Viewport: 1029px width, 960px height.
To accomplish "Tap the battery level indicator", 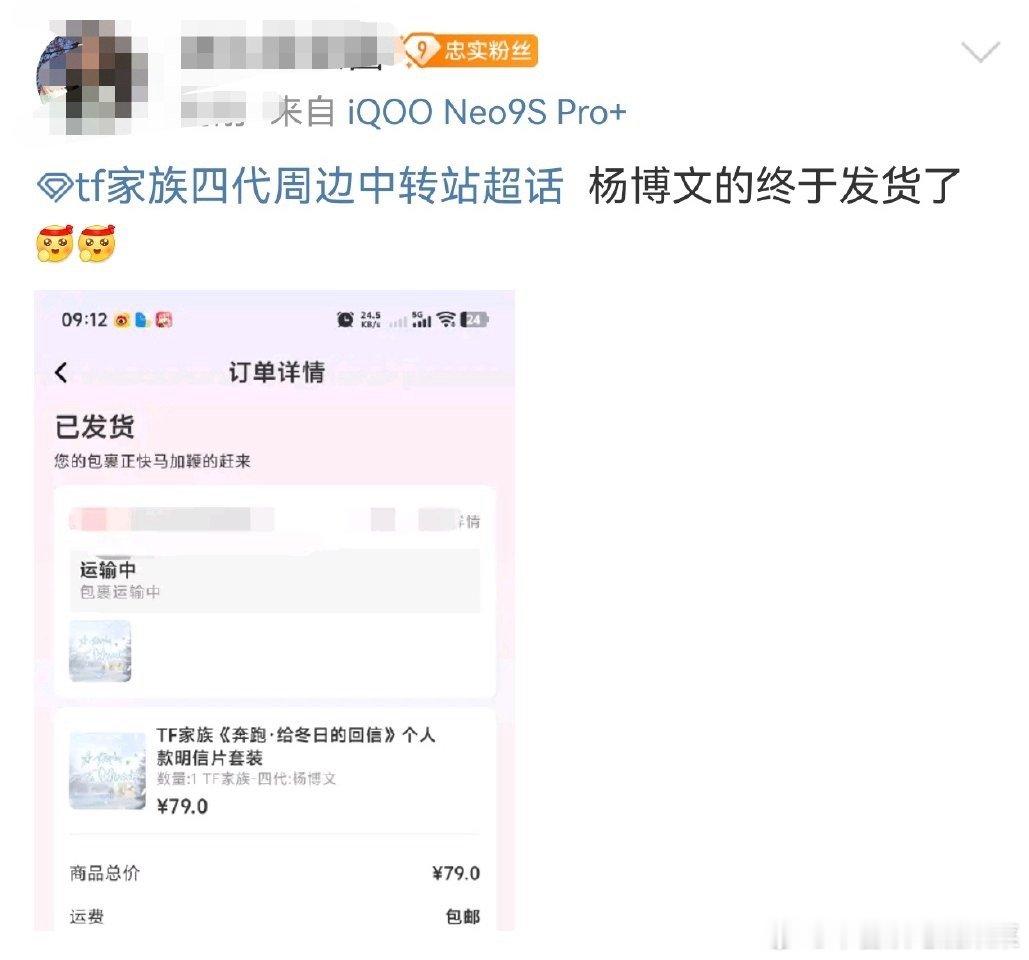I will (x=474, y=320).
